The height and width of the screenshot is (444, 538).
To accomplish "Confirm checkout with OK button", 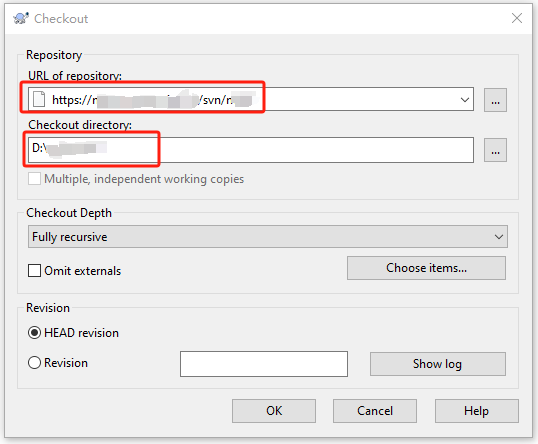I will (274, 411).
